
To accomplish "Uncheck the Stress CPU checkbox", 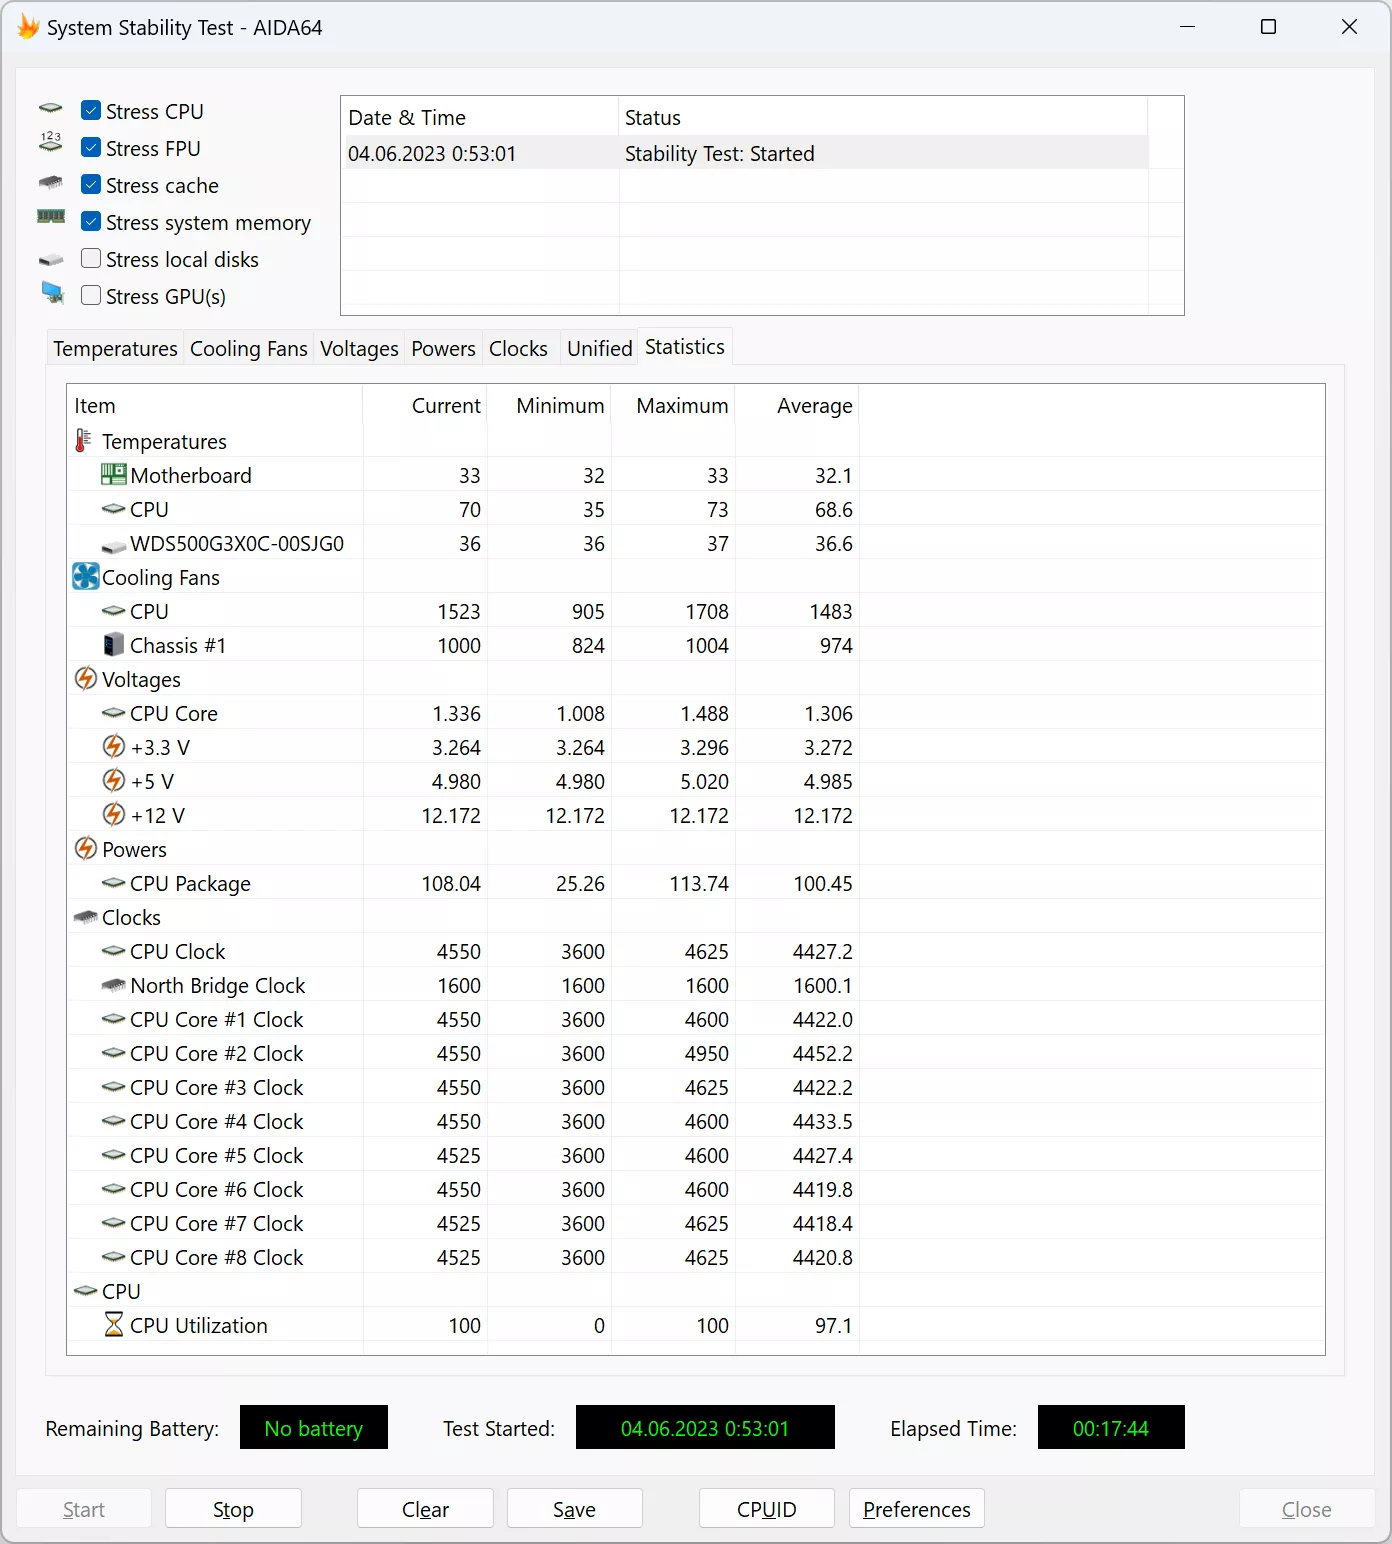I will pos(91,110).
